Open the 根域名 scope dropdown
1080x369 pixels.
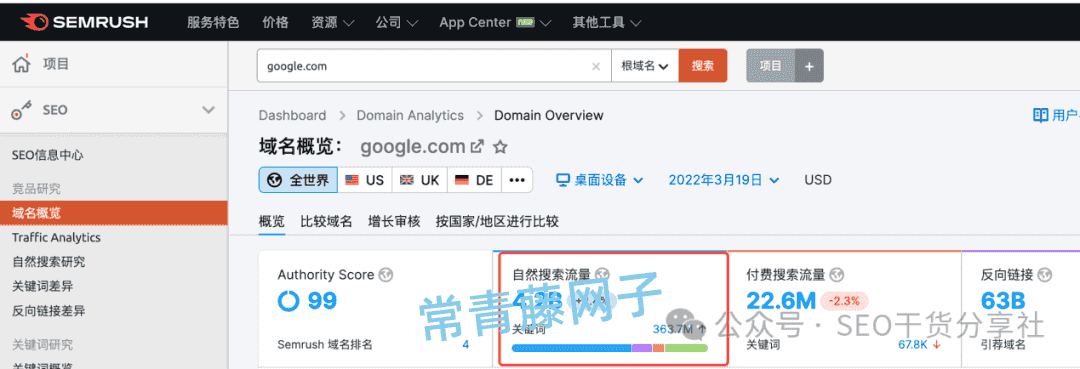(645, 66)
